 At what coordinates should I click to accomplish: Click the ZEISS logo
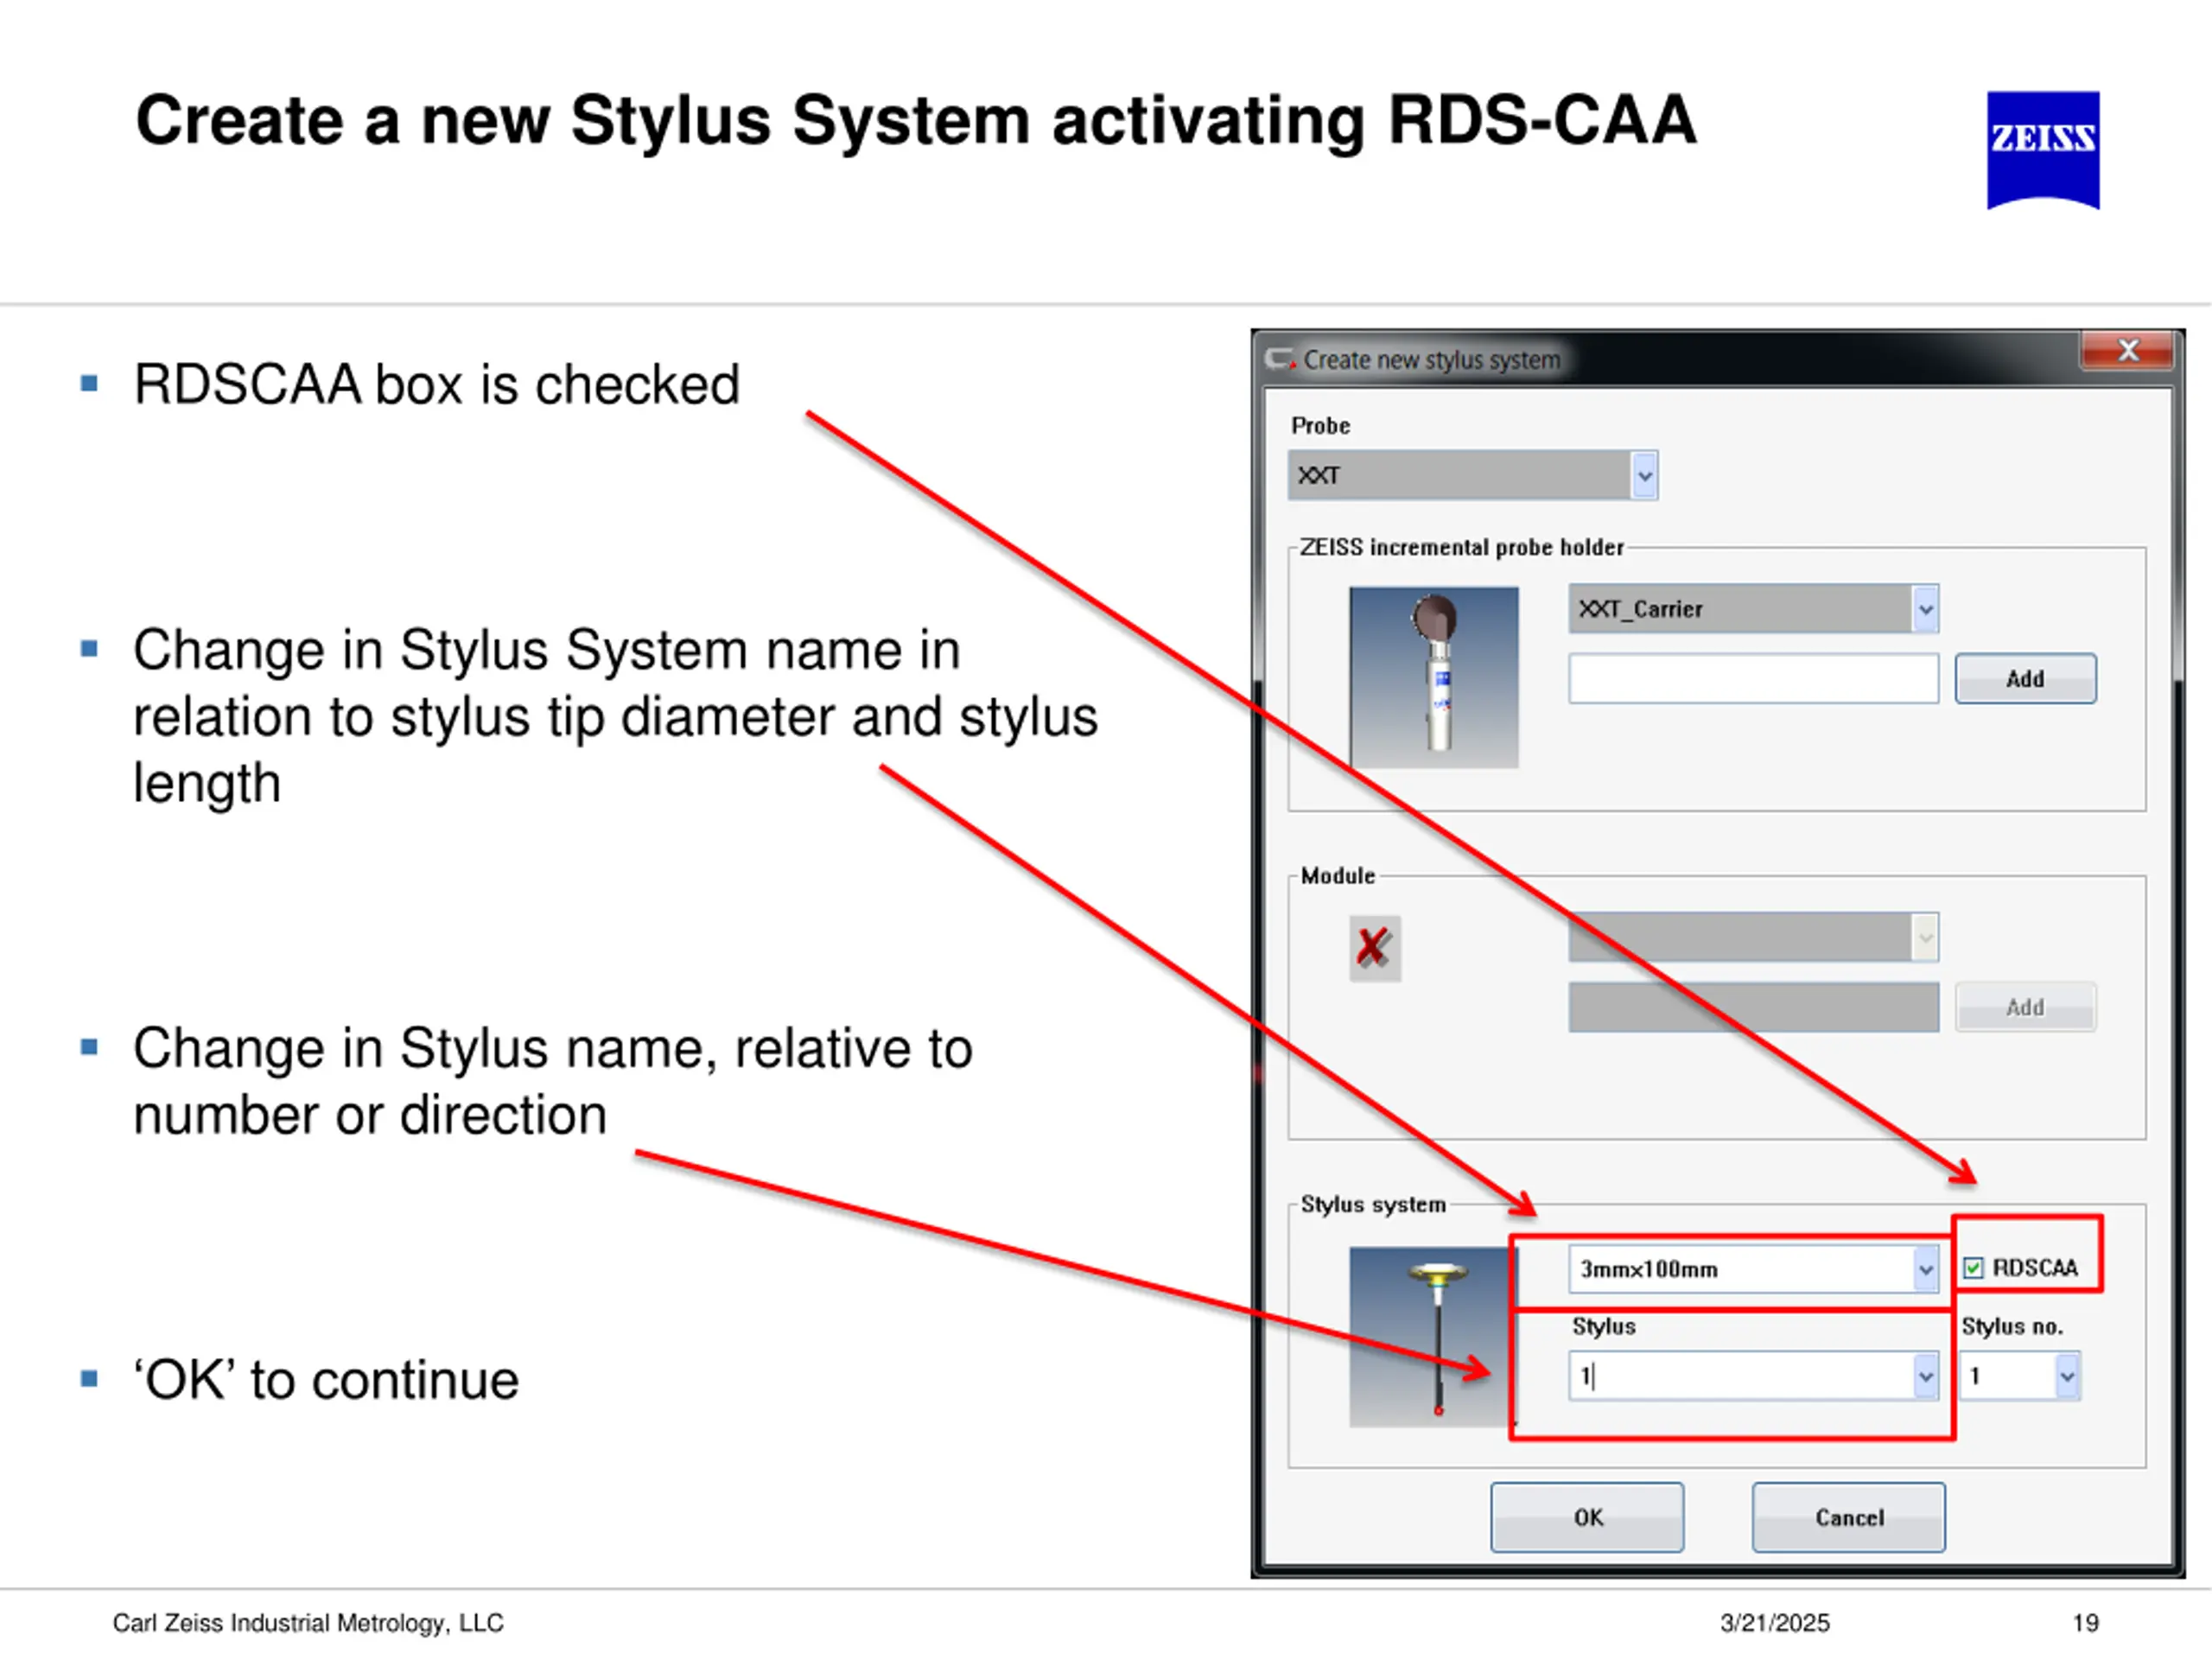(x=2042, y=150)
